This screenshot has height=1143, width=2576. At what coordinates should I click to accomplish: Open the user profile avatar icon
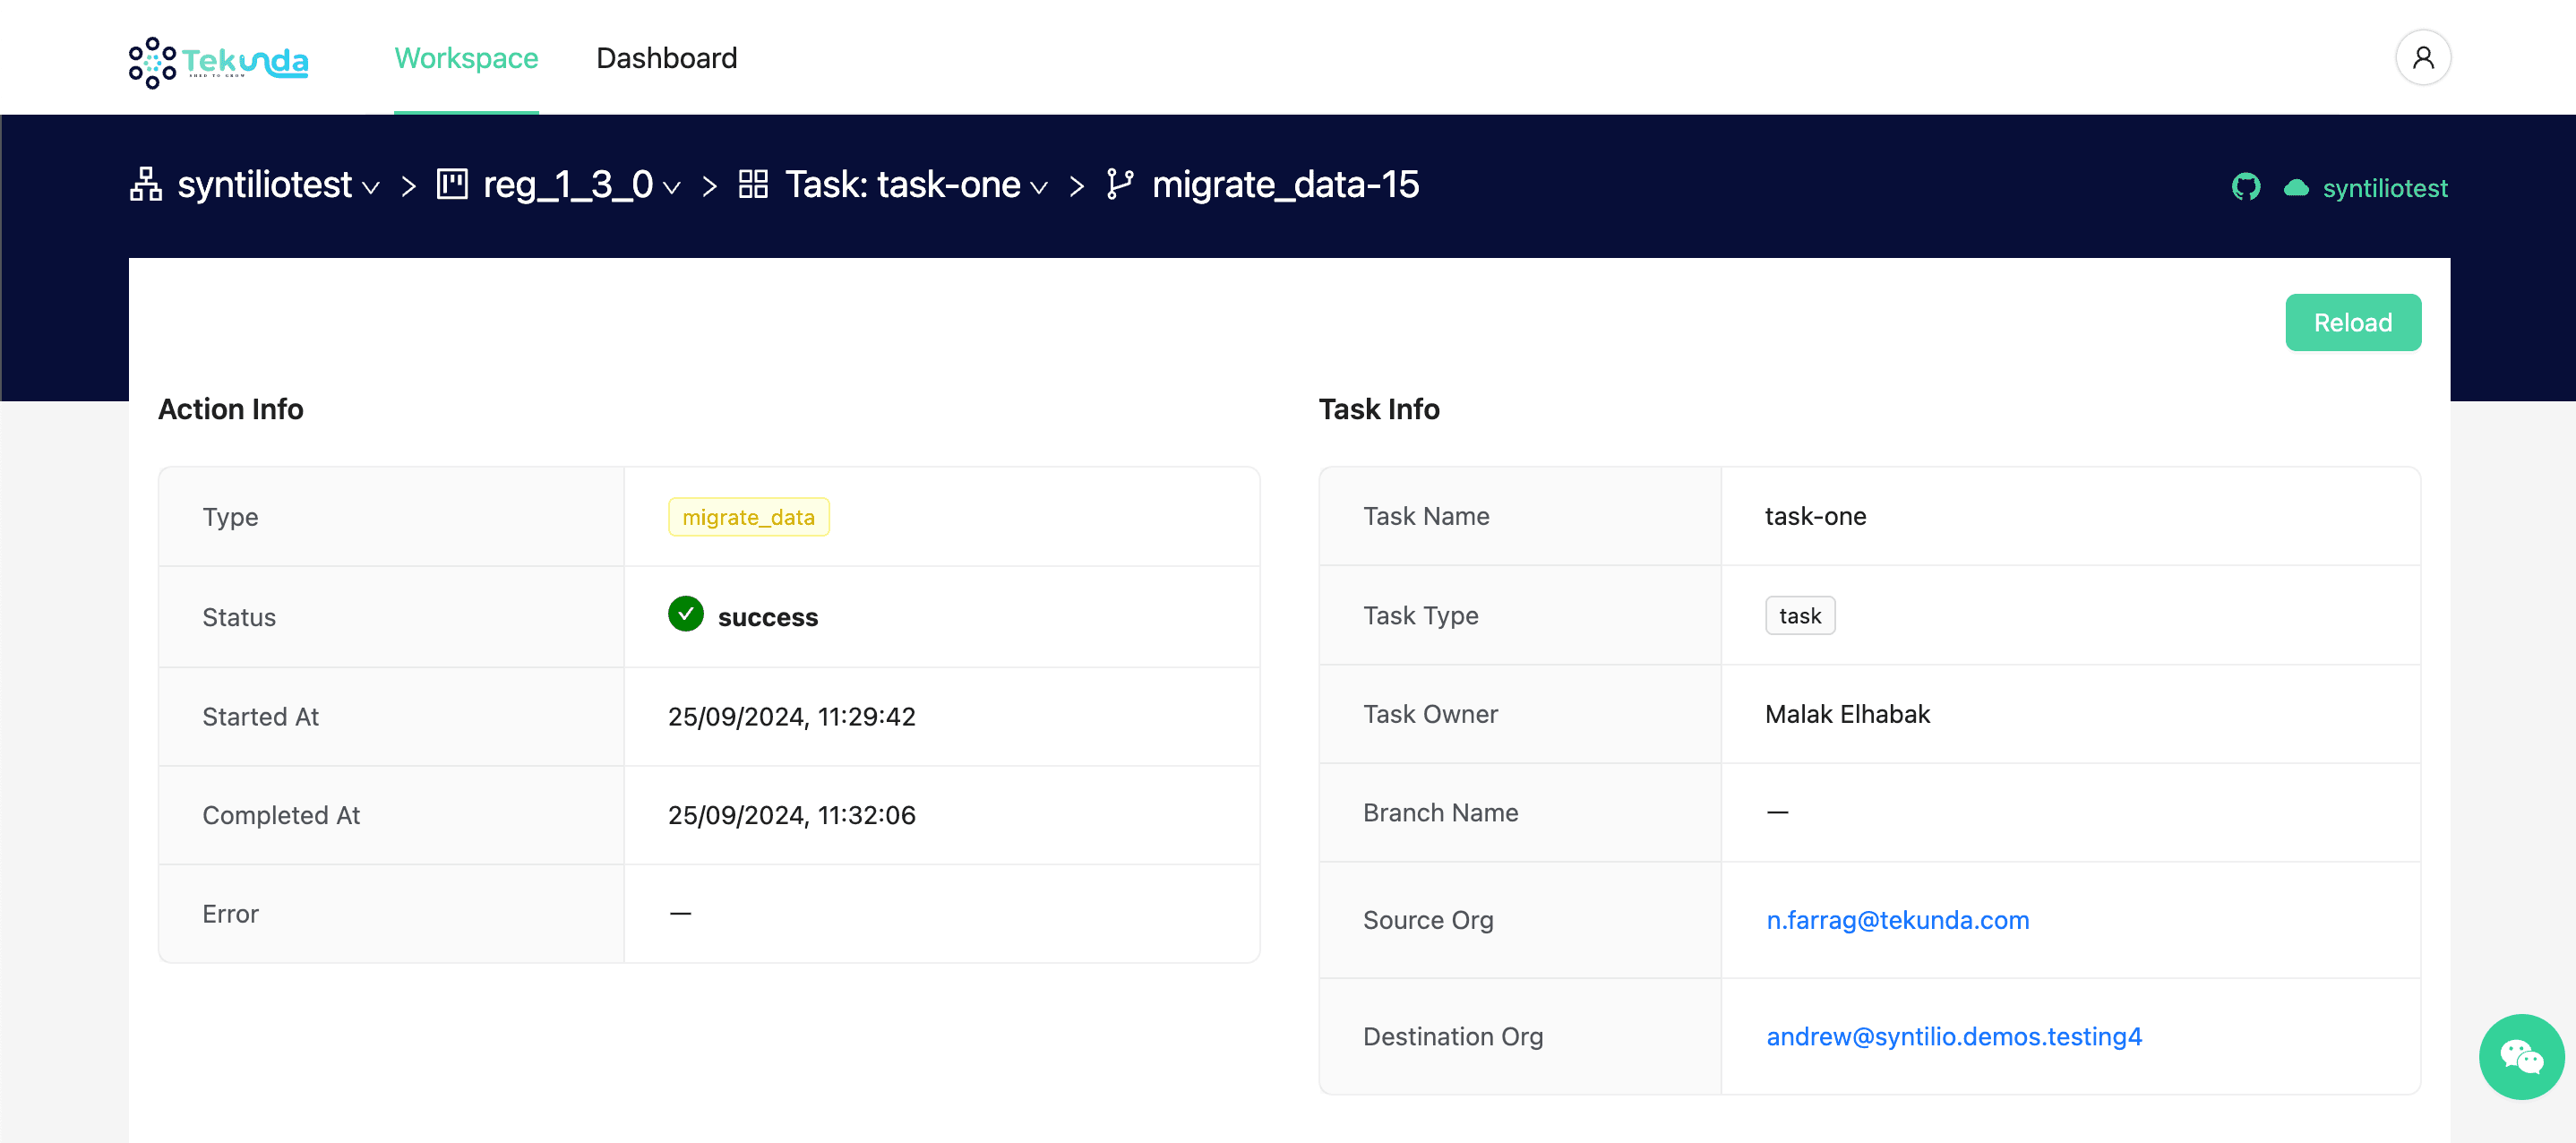tap(2424, 57)
